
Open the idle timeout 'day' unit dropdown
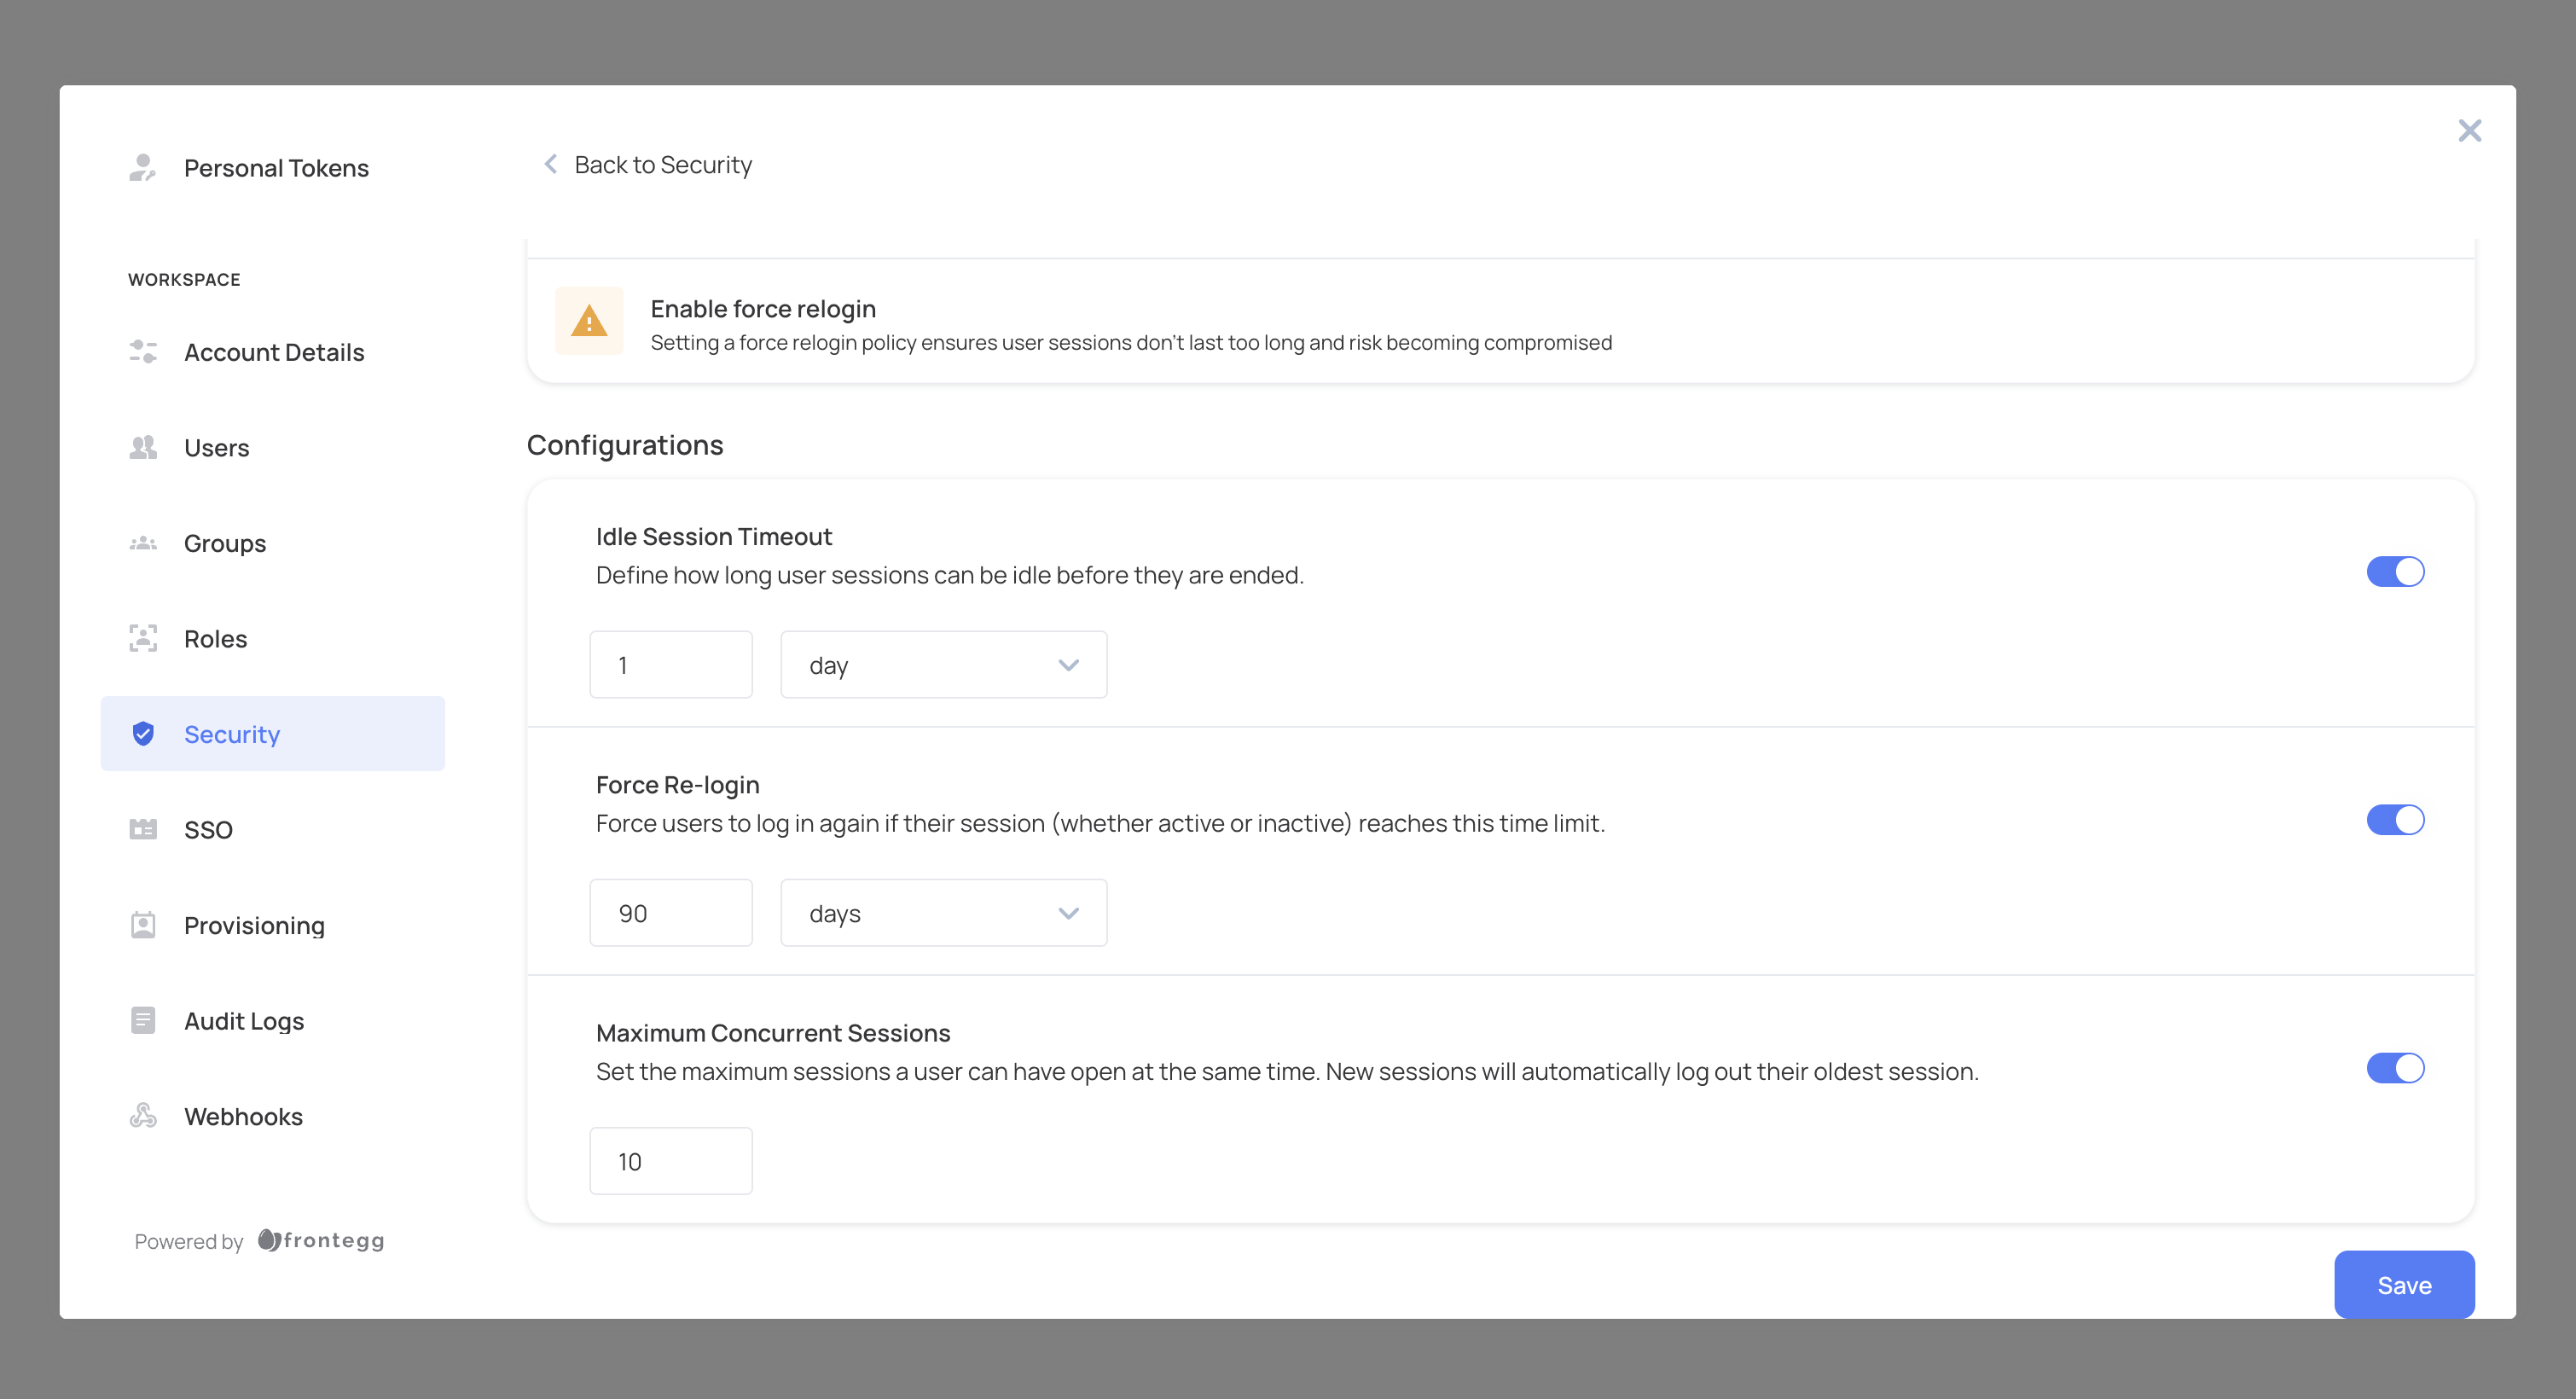pyautogui.click(x=942, y=665)
